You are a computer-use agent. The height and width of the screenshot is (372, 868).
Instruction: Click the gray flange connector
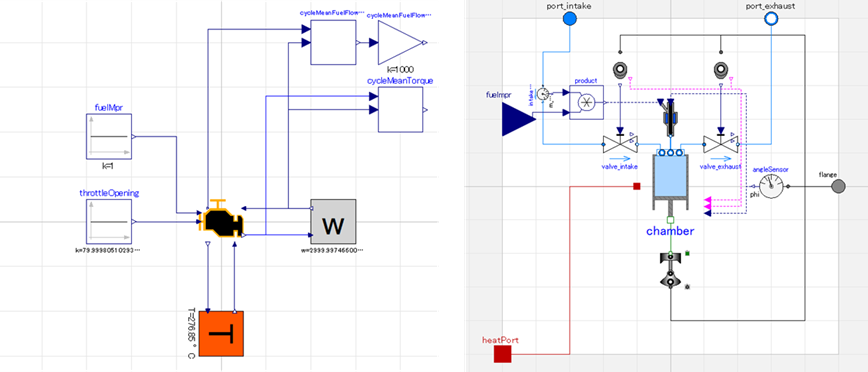pos(839,187)
